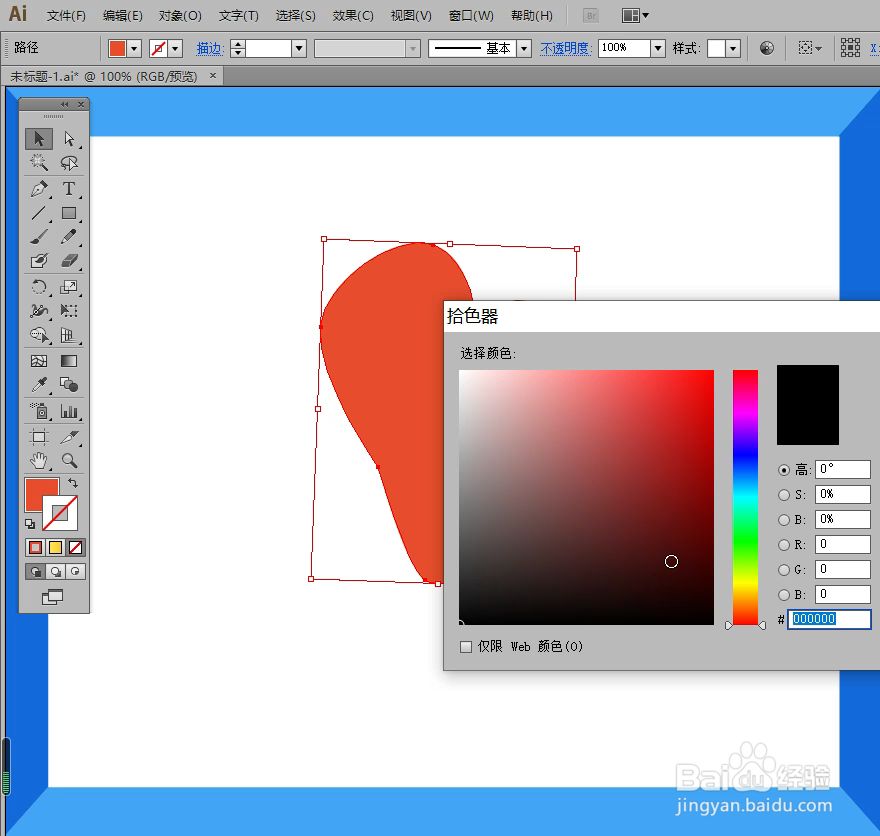Open the fill color dropdown in control bar
Image resolution: width=880 pixels, height=836 pixels.
(x=134, y=49)
